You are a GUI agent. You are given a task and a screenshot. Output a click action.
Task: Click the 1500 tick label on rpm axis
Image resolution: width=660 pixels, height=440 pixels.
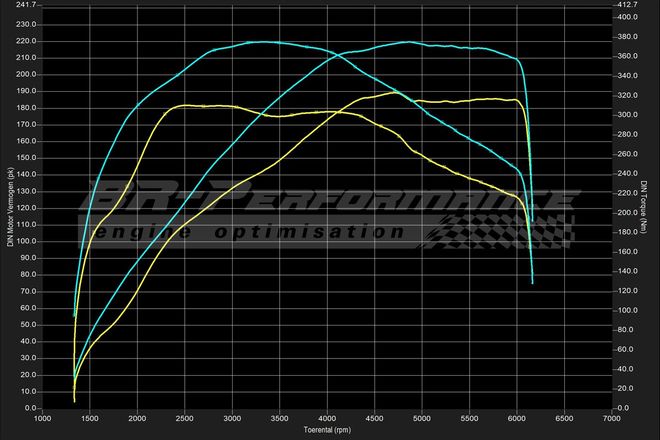click(x=90, y=417)
